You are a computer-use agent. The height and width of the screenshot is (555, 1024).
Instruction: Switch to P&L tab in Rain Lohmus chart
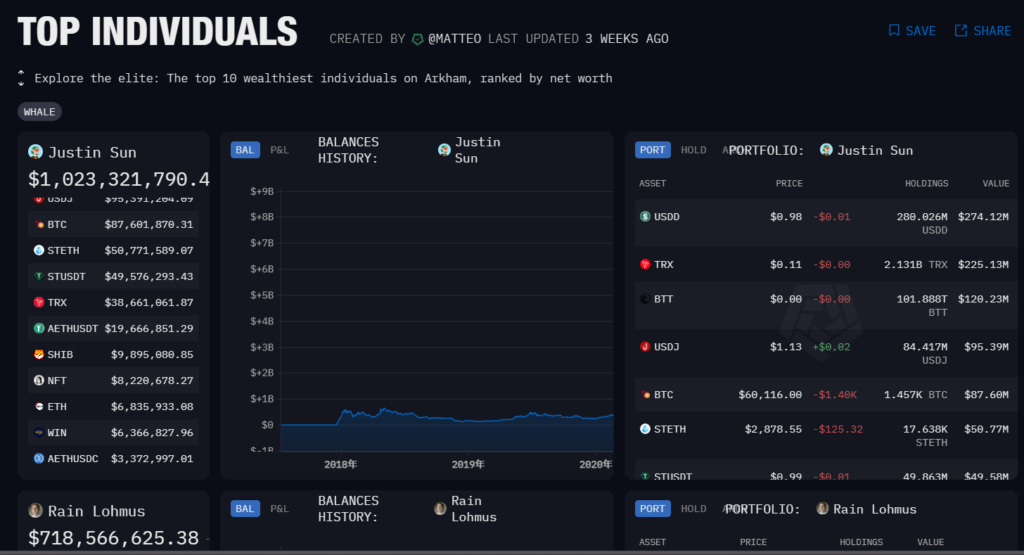[x=280, y=509]
